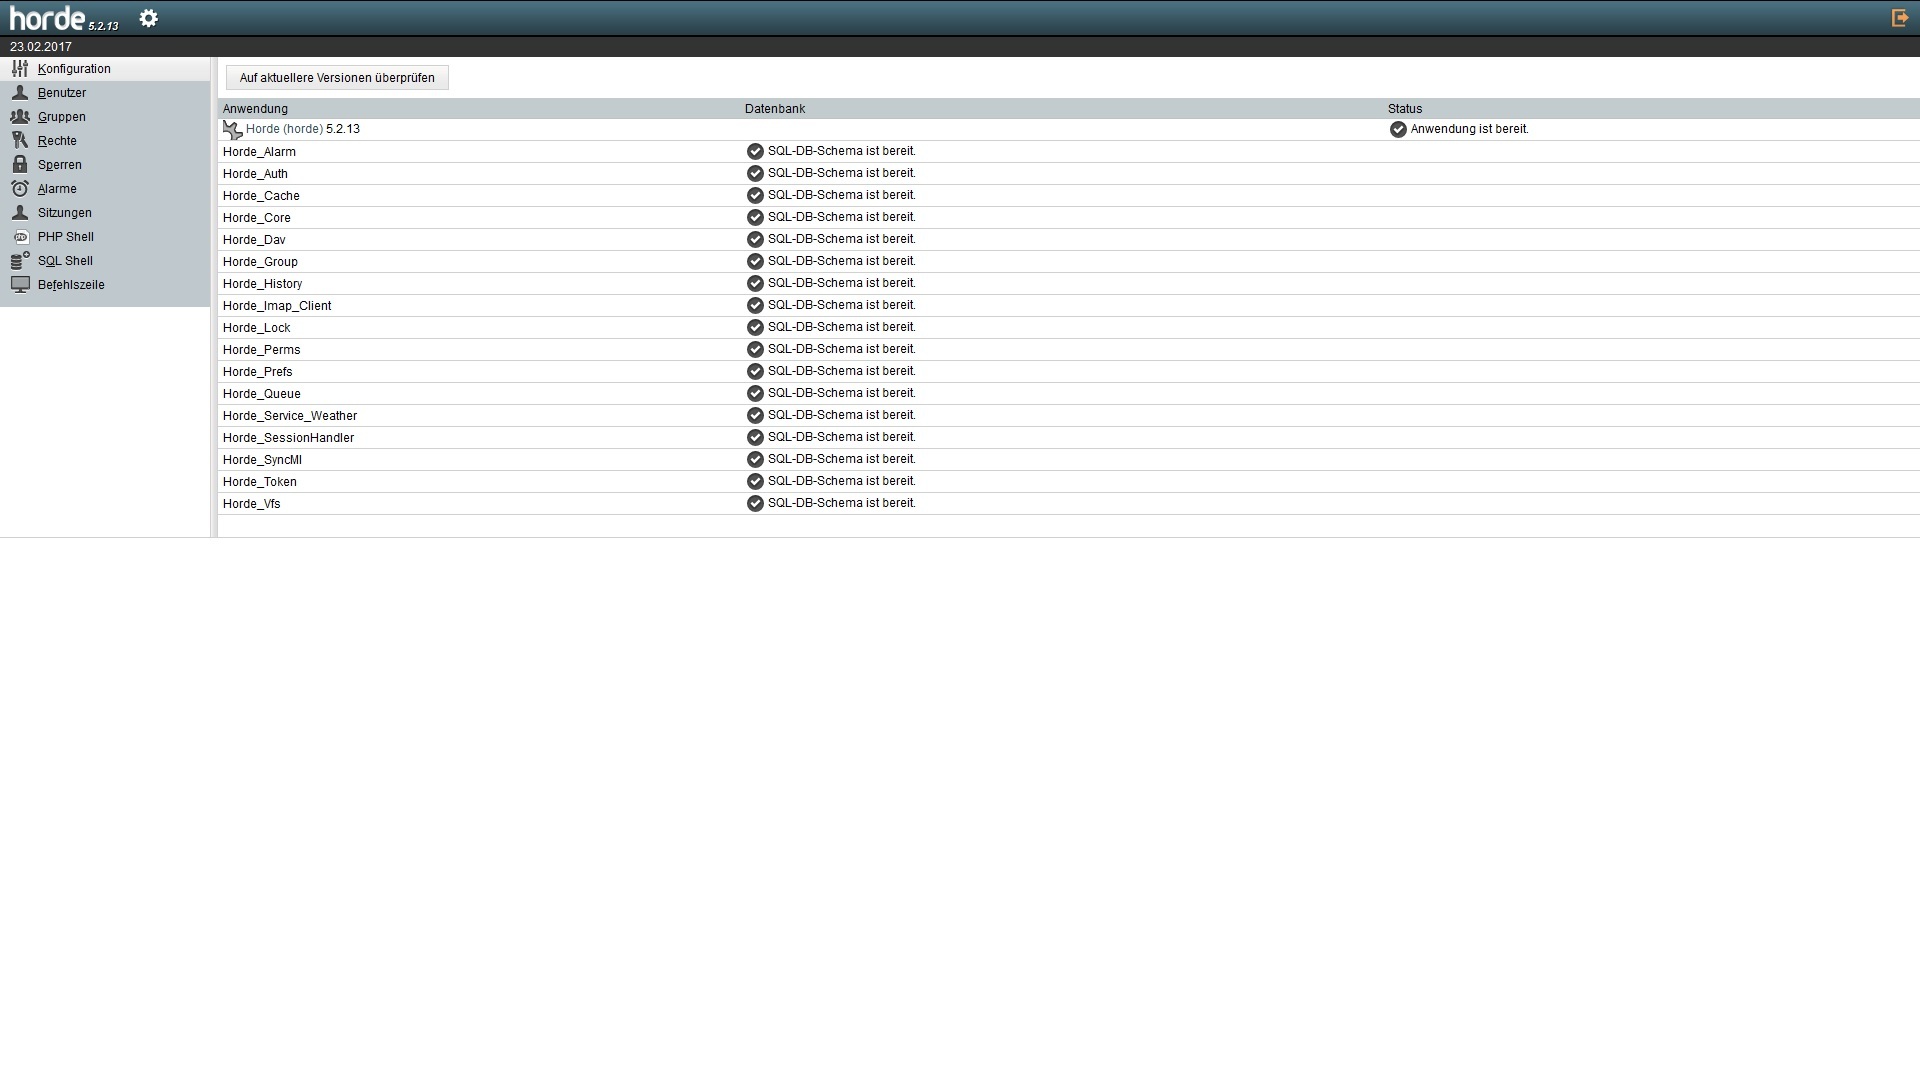Click the Horde_Cache row name
Viewport: 1920px width, 1080px height.
point(261,196)
